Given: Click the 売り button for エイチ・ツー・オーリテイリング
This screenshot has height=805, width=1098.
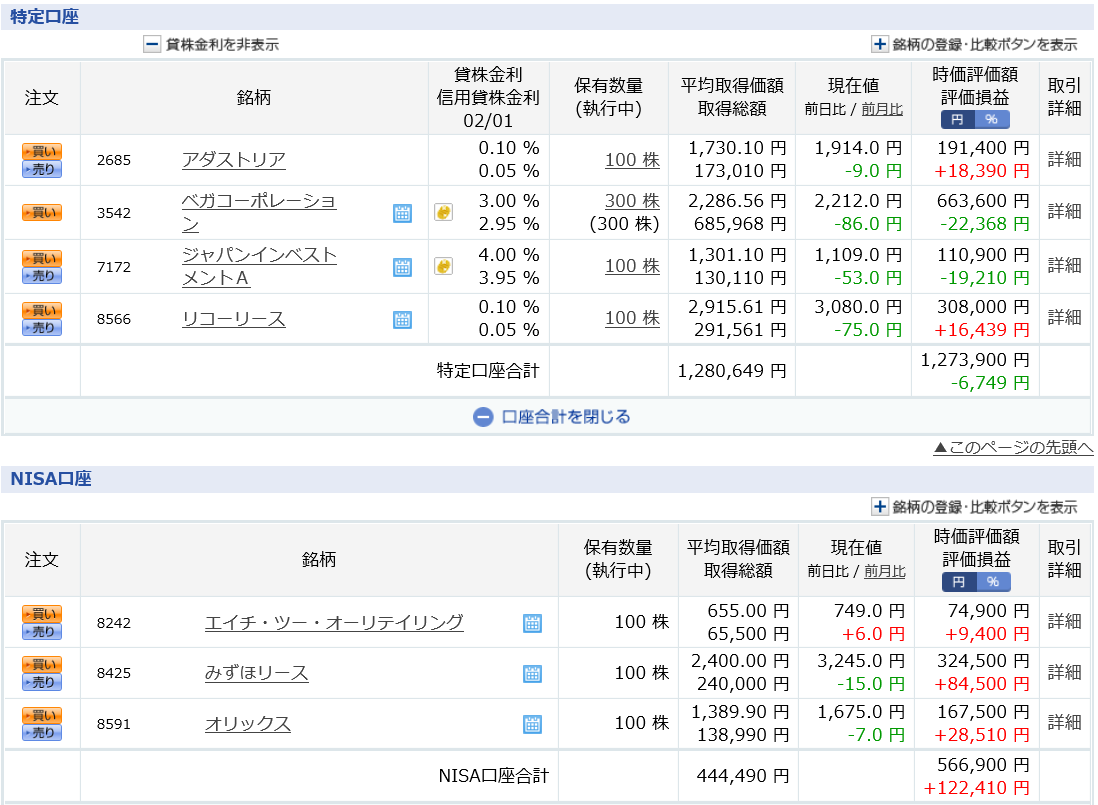Looking at the screenshot, I should (42, 631).
